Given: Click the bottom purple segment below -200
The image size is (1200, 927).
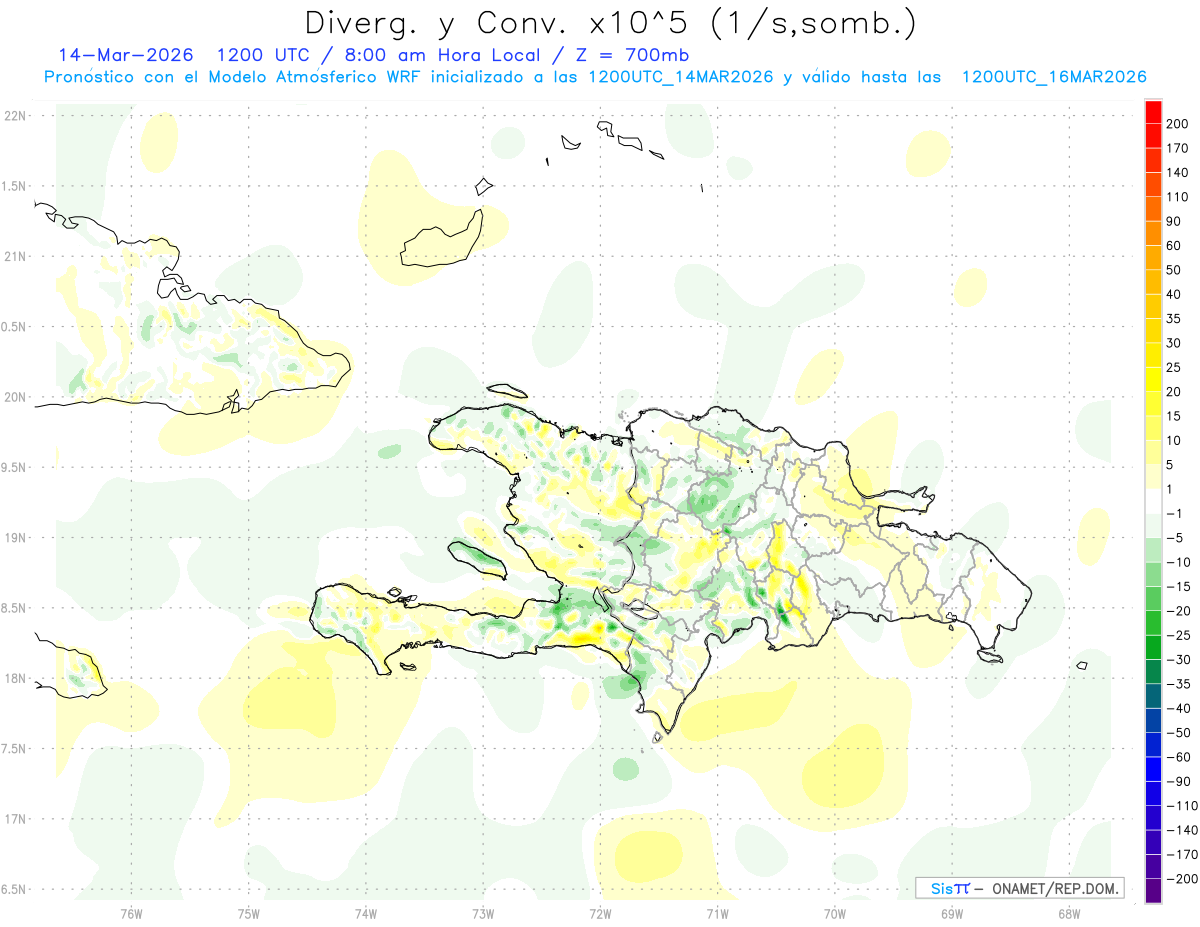Looking at the screenshot, I should [x=1153, y=891].
